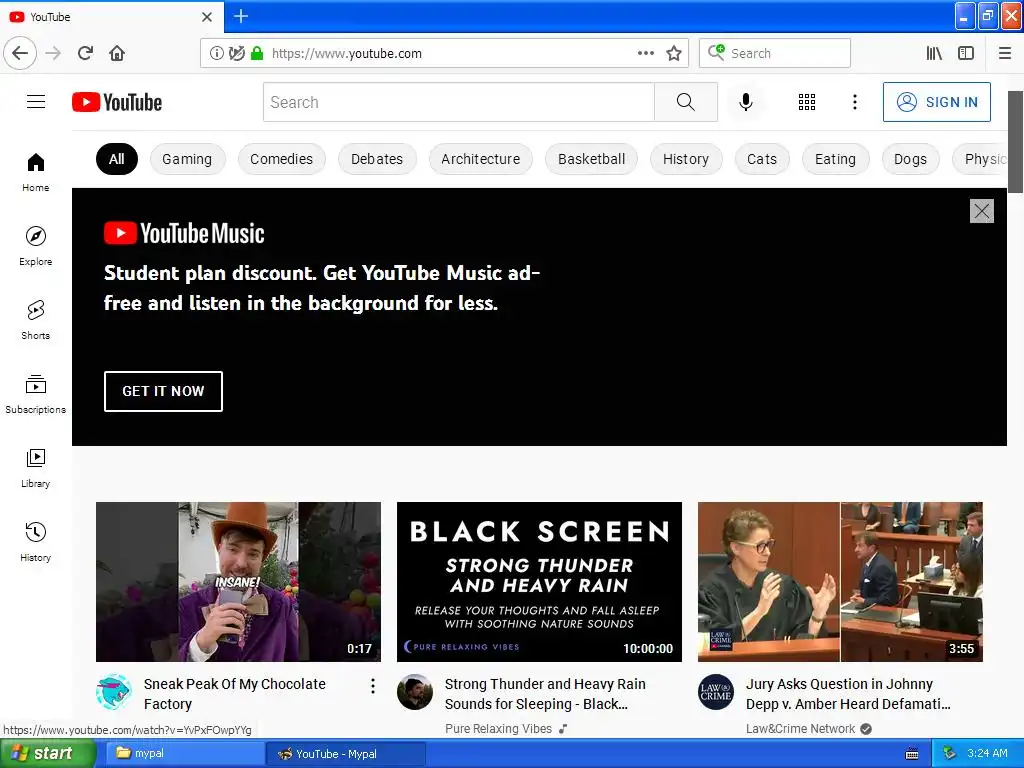This screenshot has width=1024, height=768.
Task: Select the Debates filter chip
Action: pos(377,159)
